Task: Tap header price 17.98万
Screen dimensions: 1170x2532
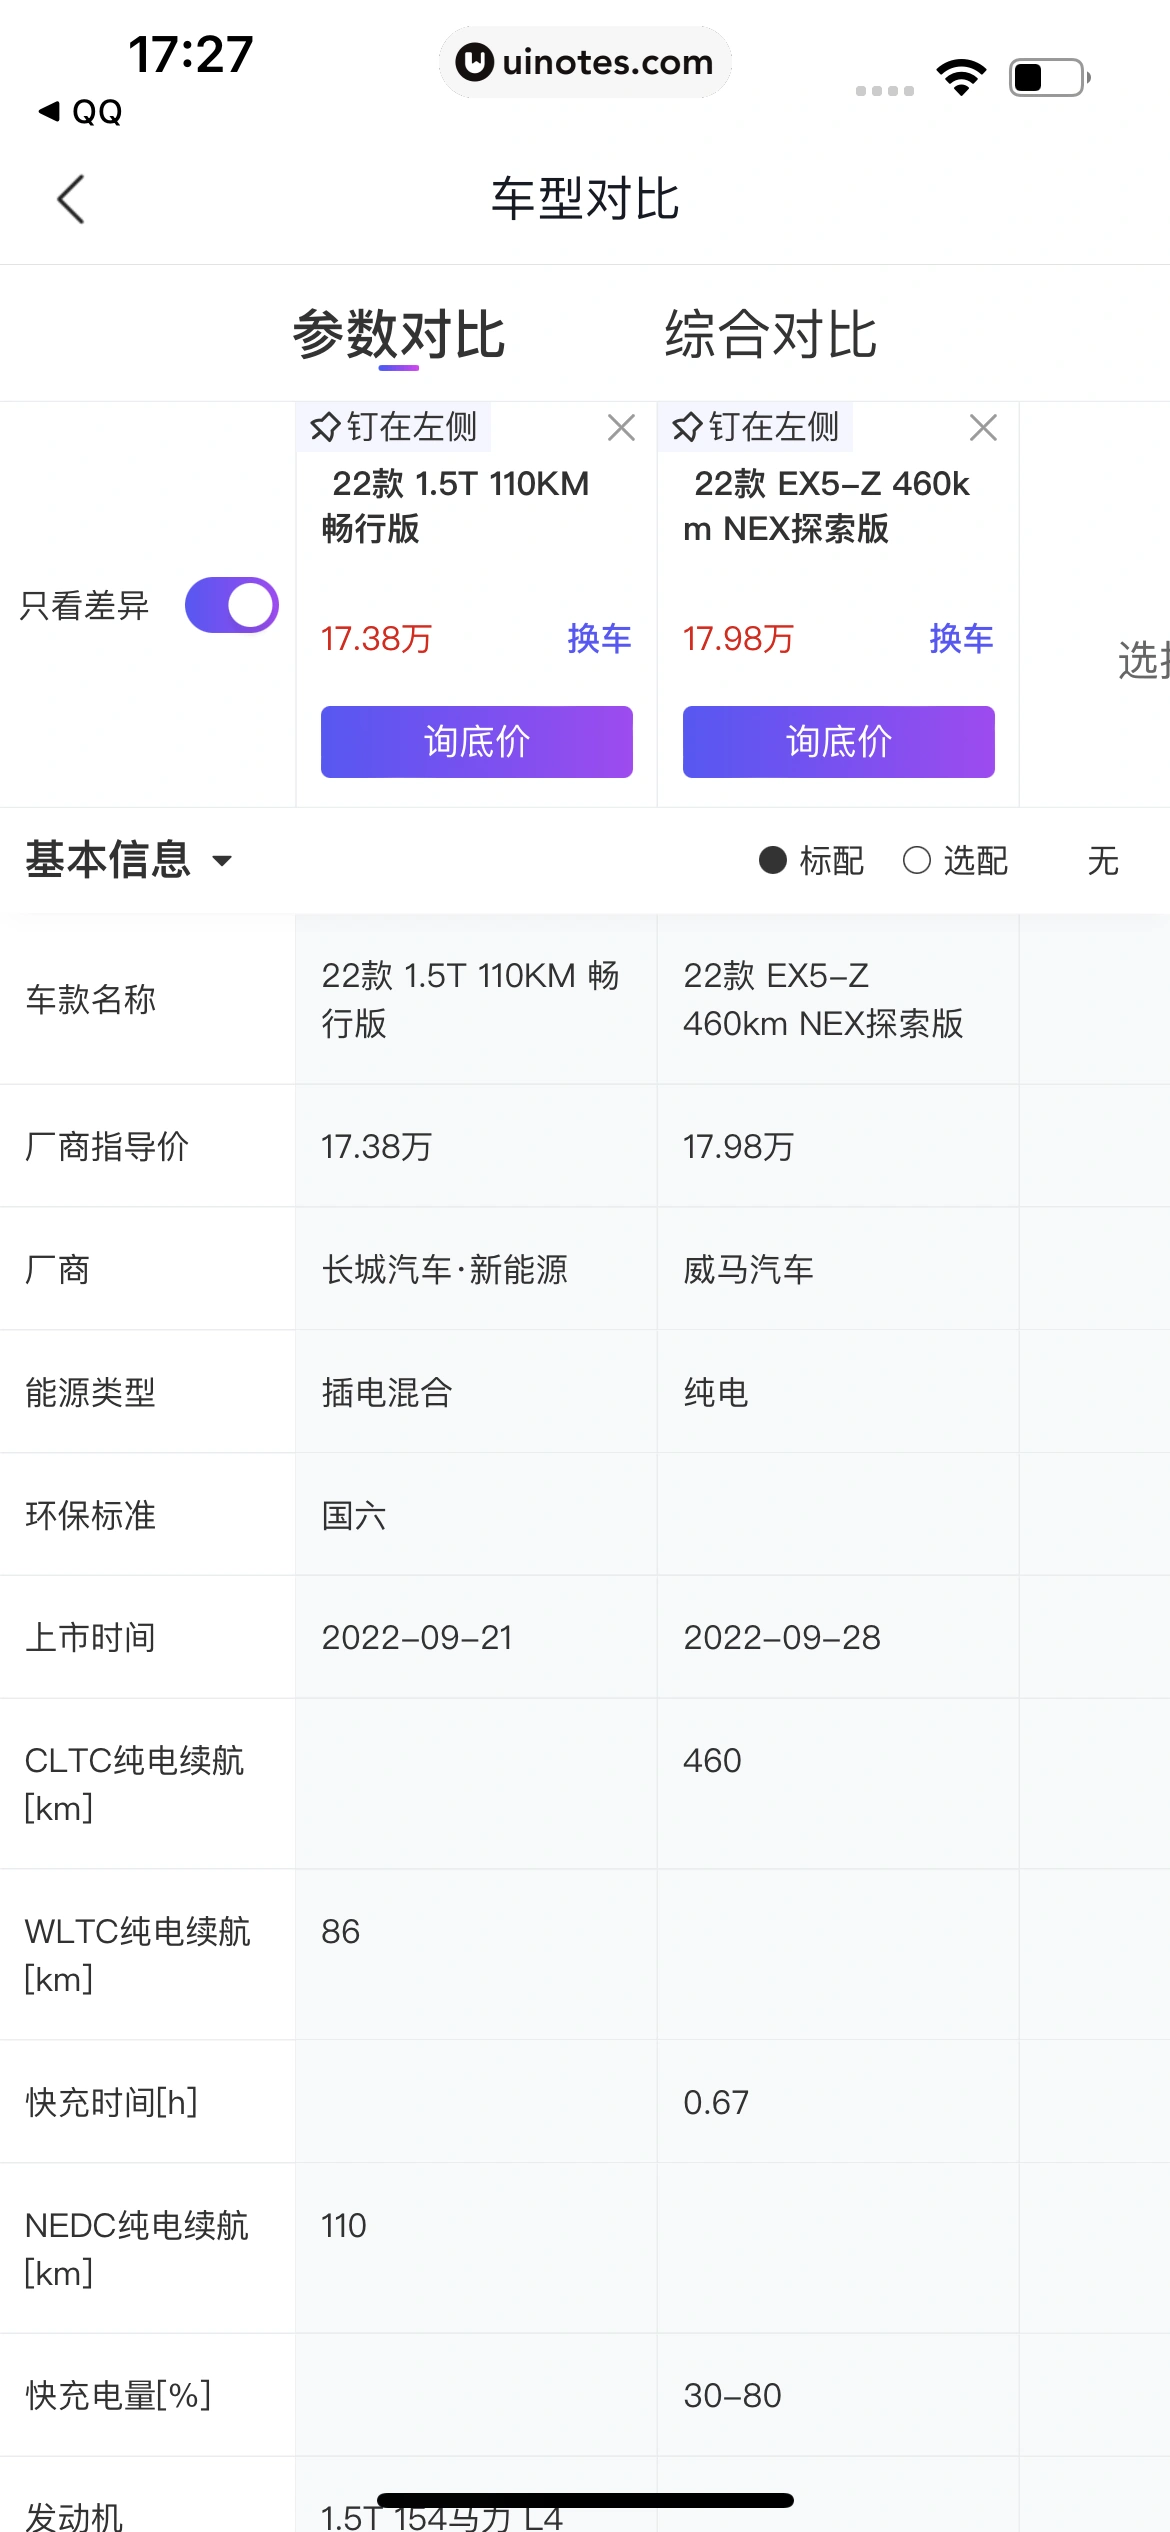Action: pyautogui.click(x=739, y=638)
